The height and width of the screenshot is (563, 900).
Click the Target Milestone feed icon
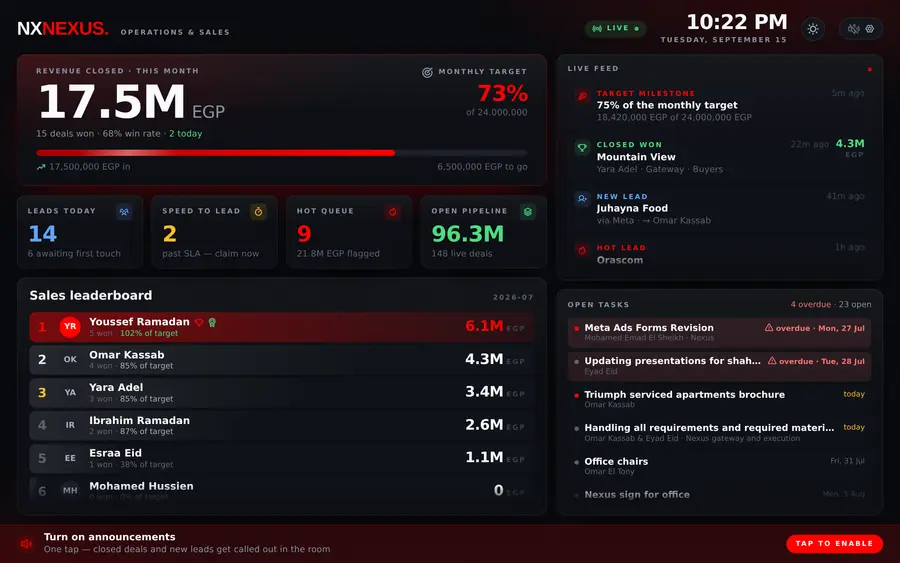pos(582,96)
